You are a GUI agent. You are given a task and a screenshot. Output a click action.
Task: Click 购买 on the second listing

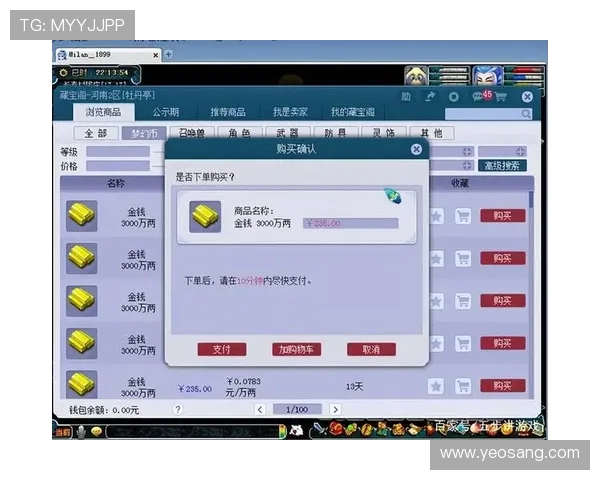pyautogui.click(x=503, y=258)
